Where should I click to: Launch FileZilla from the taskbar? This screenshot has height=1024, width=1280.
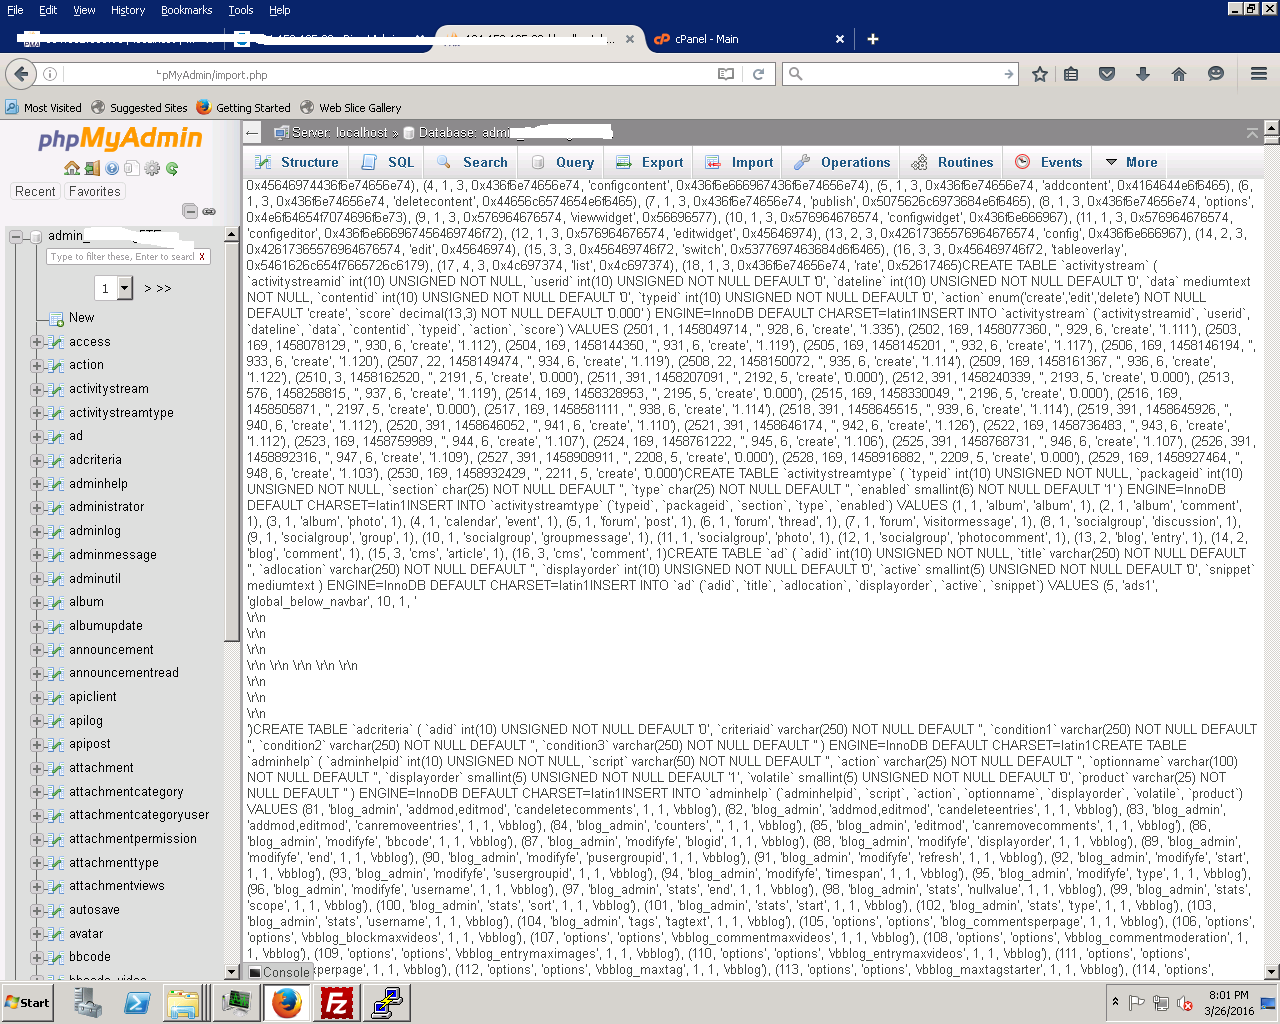[337, 1003]
